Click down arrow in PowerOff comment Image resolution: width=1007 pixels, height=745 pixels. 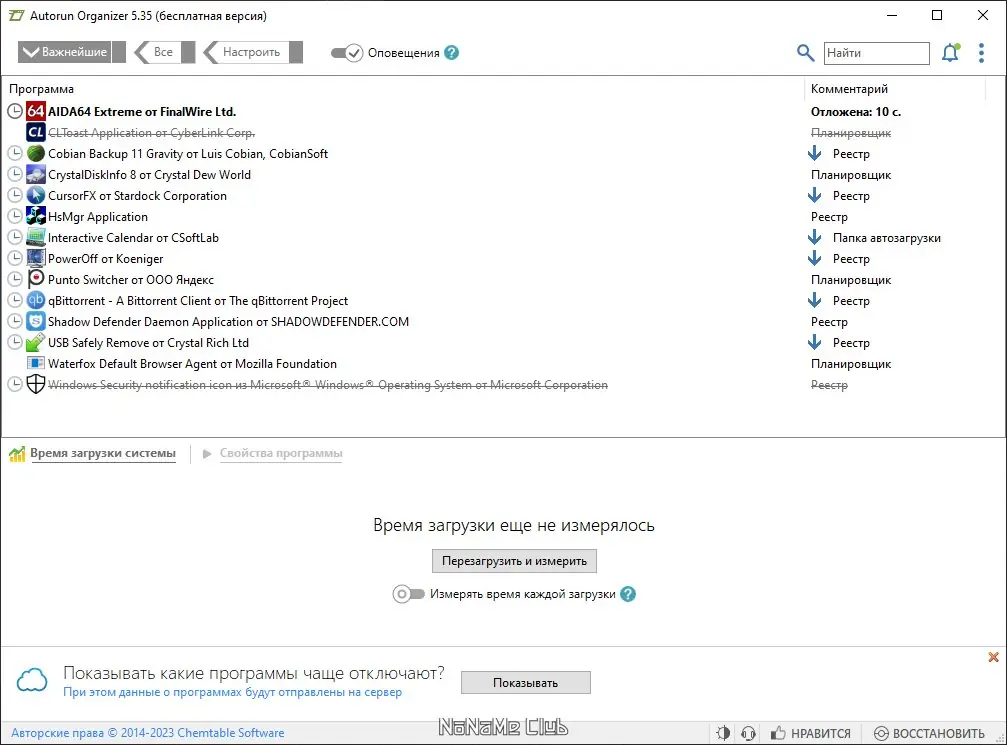tap(814, 258)
